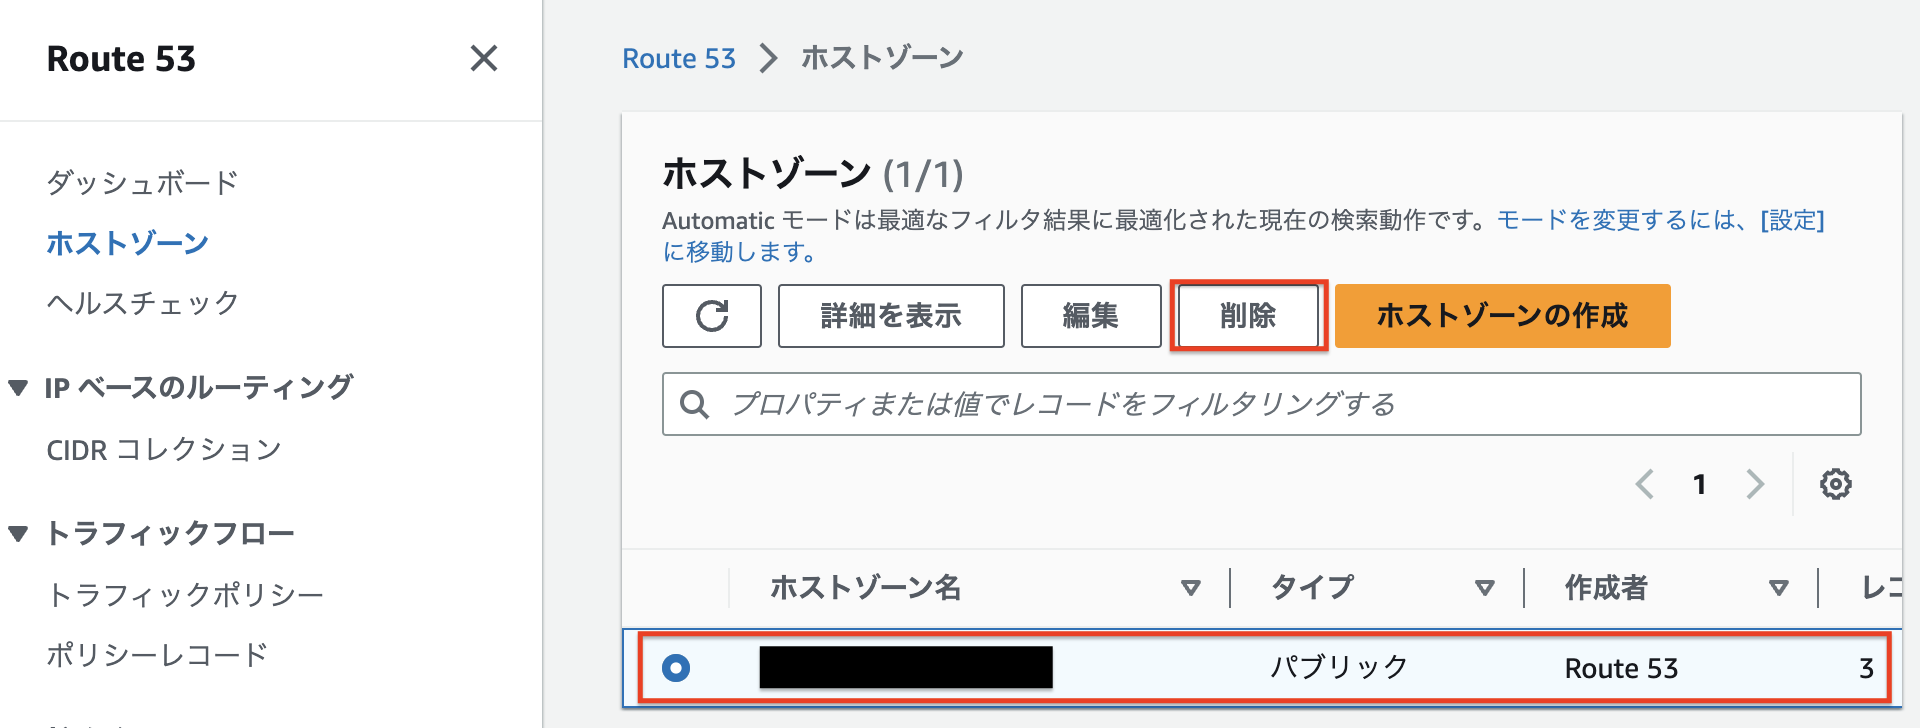1920x728 pixels.
Task: Select ダッシュボード in the sidebar
Action: tap(143, 182)
